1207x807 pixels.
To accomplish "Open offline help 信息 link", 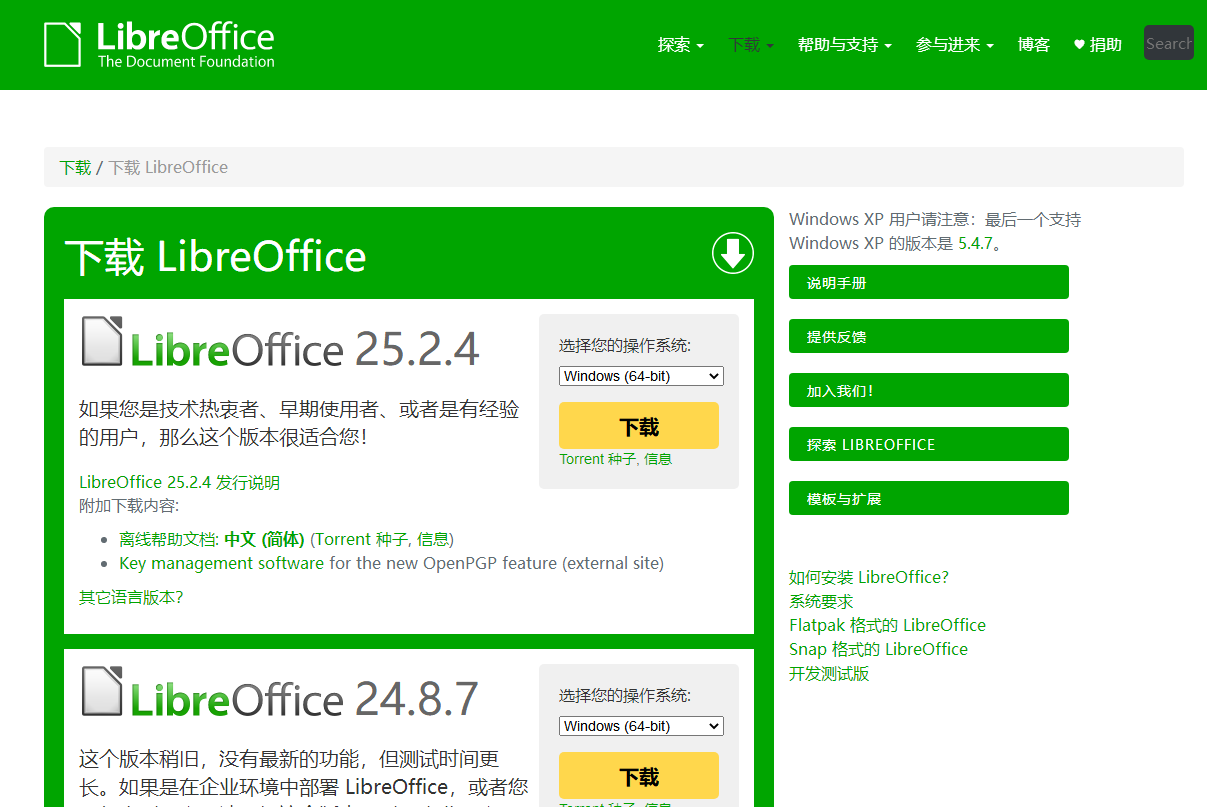I will pyautogui.click(x=433, y=539).
